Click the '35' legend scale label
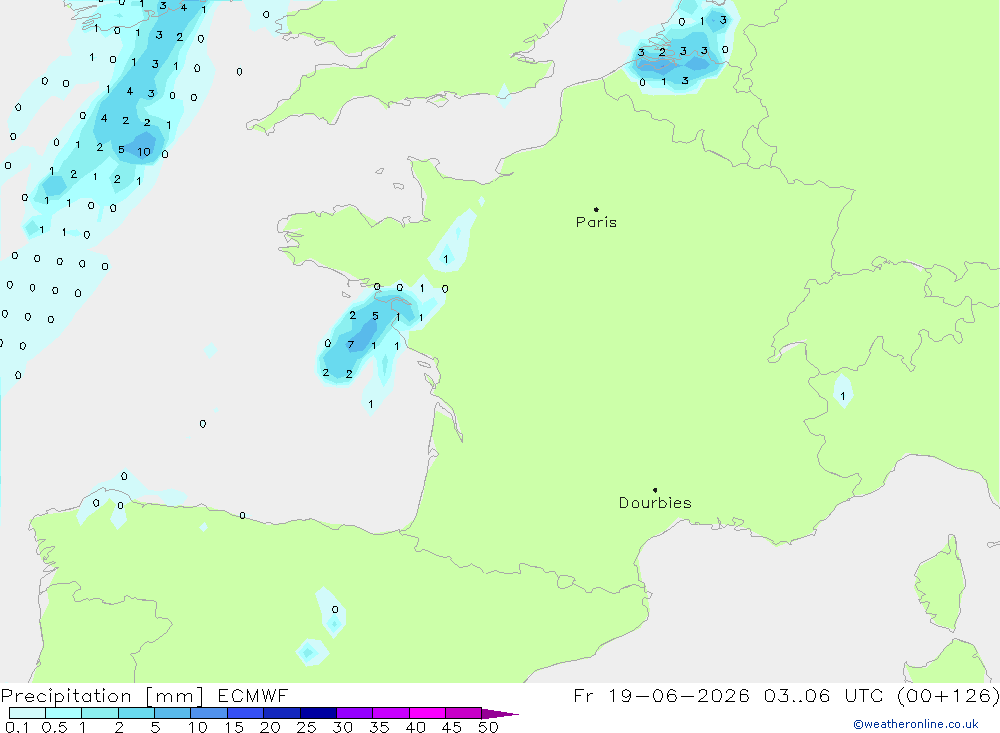This screenshot has width=1000, height=733. (379, 727)
